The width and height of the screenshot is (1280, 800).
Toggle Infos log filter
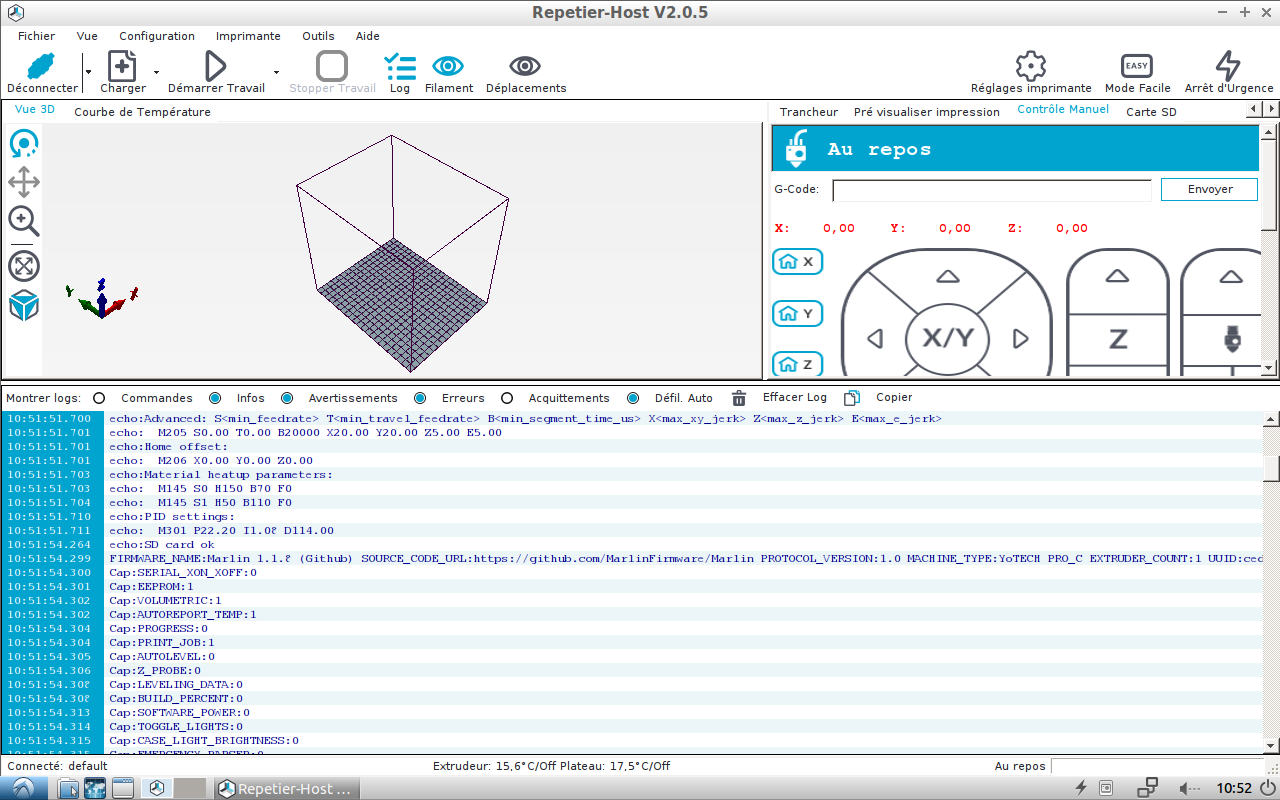click(x=215, y=398)
